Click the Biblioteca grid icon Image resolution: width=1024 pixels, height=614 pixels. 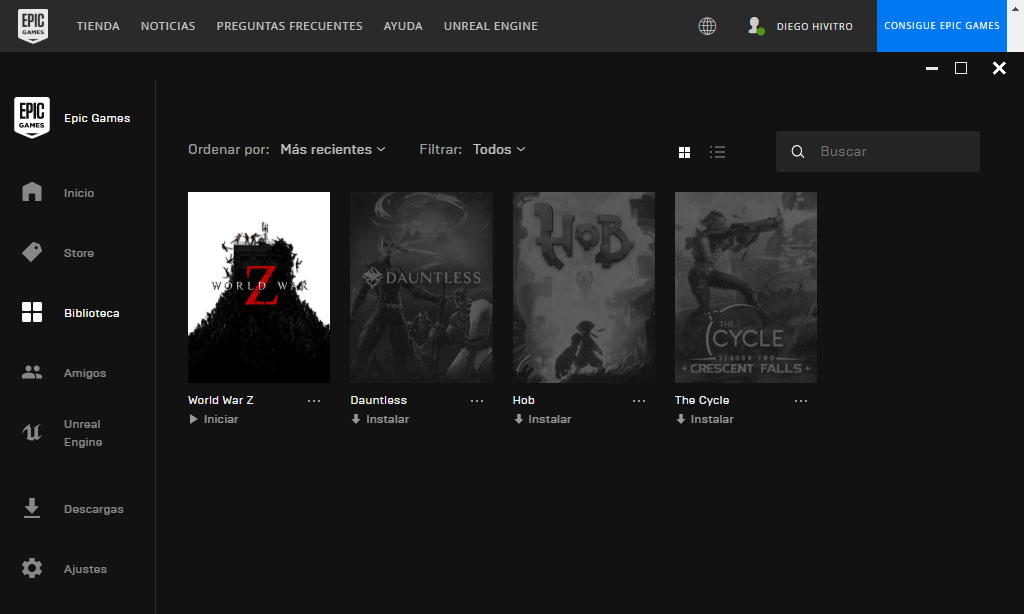pos(31,312)
